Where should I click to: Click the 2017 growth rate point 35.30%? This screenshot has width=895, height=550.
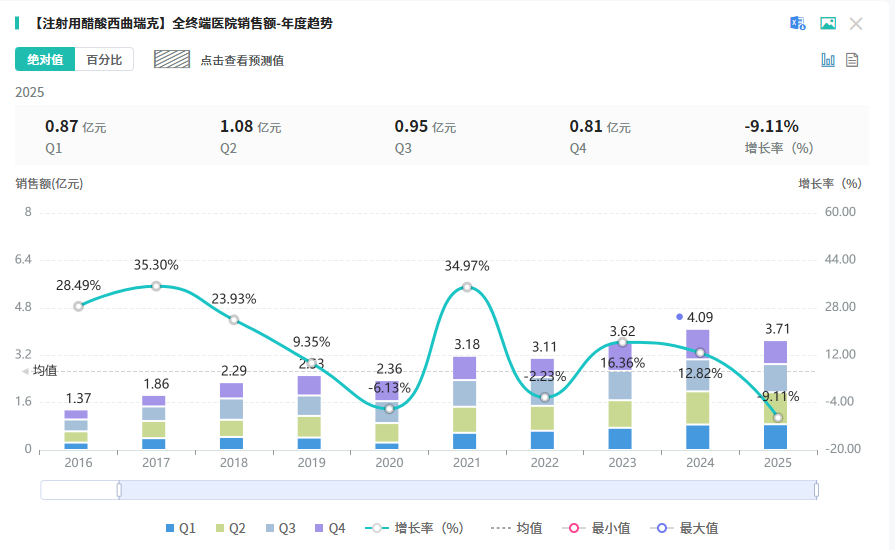(x=156, y=286)
